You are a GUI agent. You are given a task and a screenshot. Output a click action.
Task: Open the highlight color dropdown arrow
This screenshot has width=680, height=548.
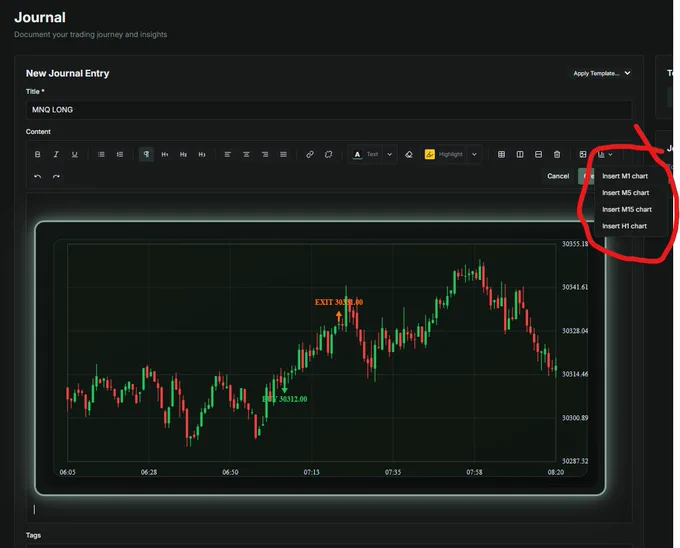pos(474,154)
